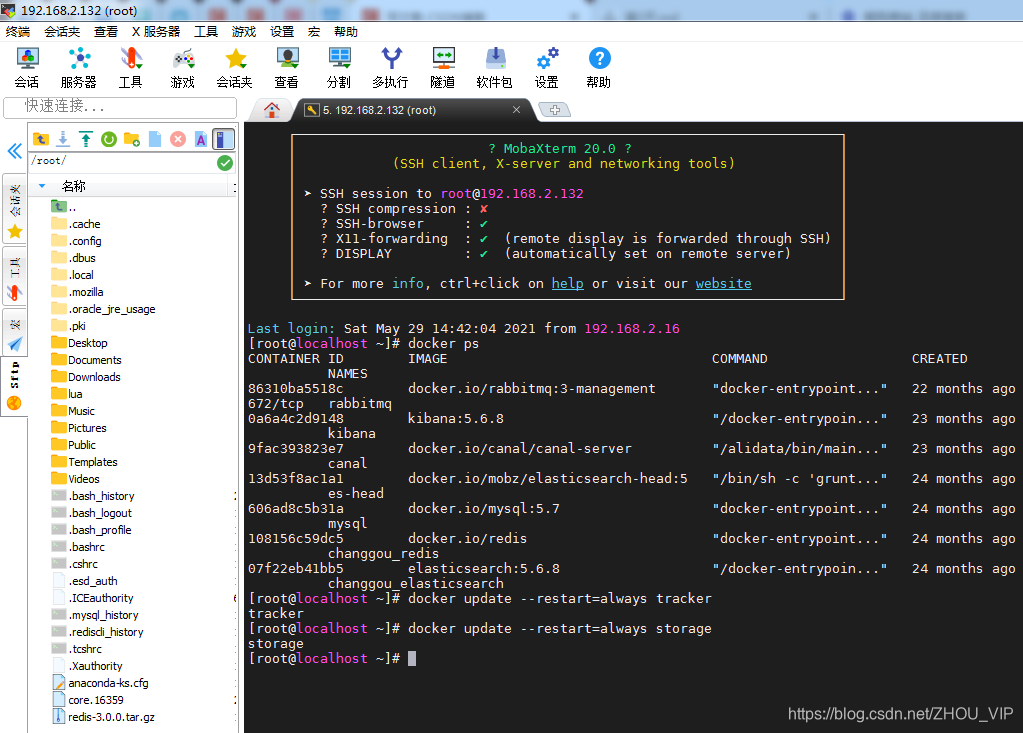
Task: Select the '..' parent folder entry
Action: point(64,207)
